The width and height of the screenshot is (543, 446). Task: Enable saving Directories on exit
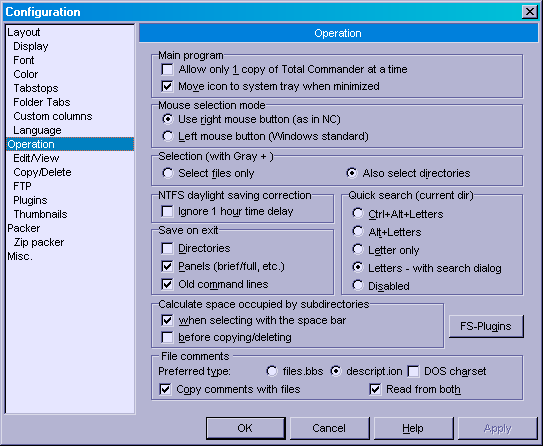(168, 248)
